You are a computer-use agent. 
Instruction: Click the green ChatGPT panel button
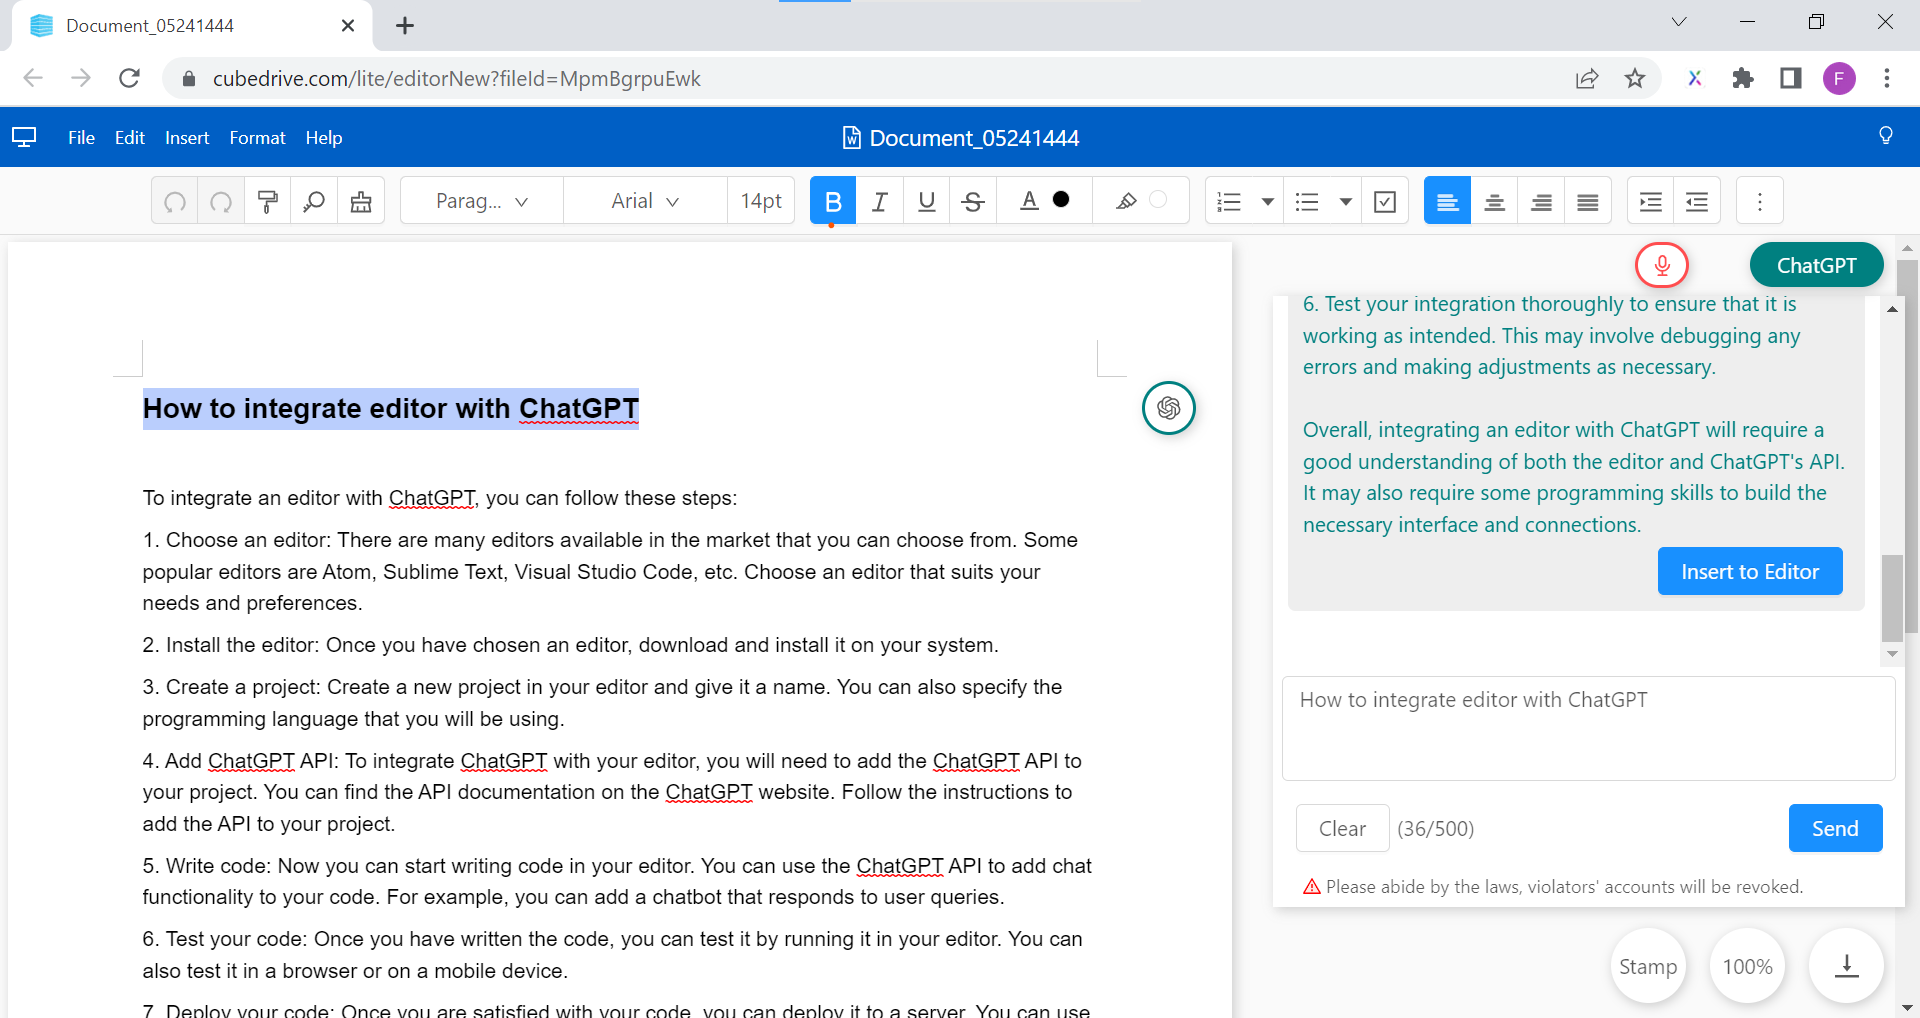click(1816, 265)
